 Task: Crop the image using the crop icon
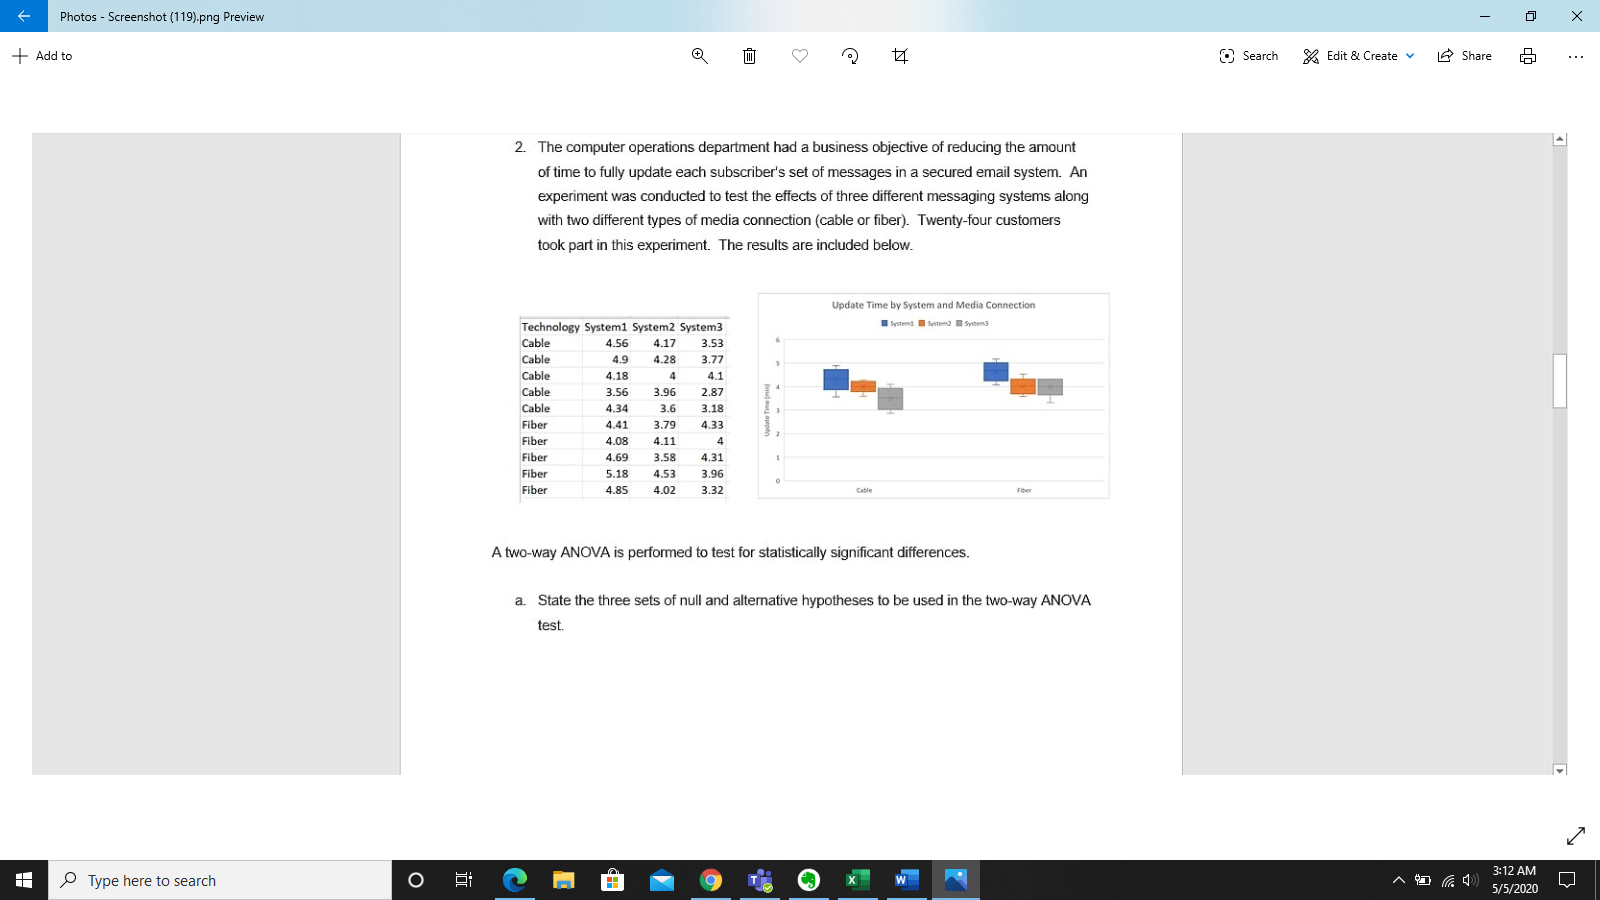coord(899,56)
